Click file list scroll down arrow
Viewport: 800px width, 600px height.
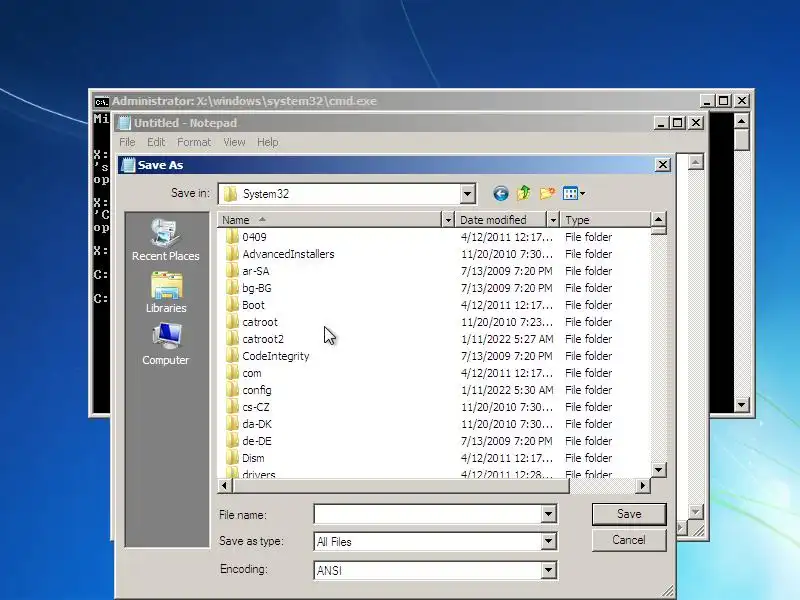click(659, 469)
